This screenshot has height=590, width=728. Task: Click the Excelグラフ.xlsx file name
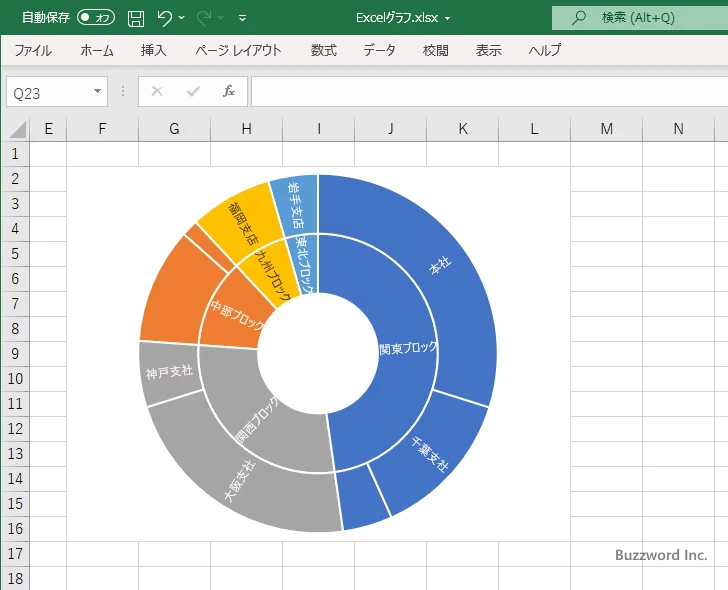click(x=399, y=18)
